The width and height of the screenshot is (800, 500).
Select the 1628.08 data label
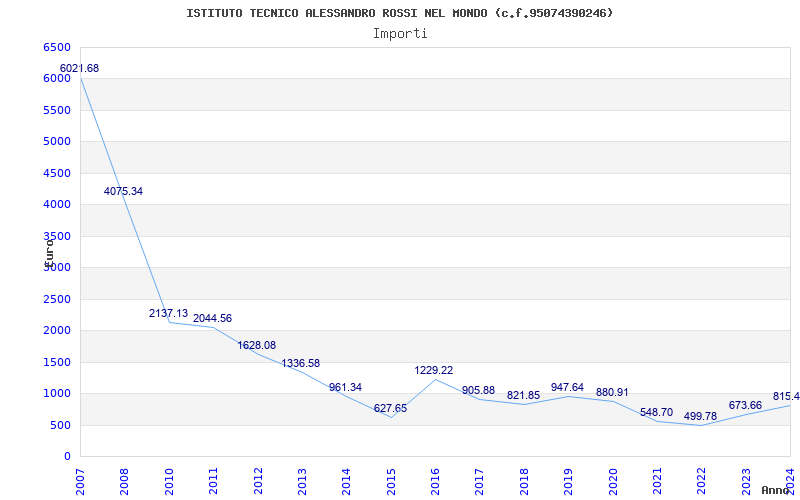click(x=257, y=345)
